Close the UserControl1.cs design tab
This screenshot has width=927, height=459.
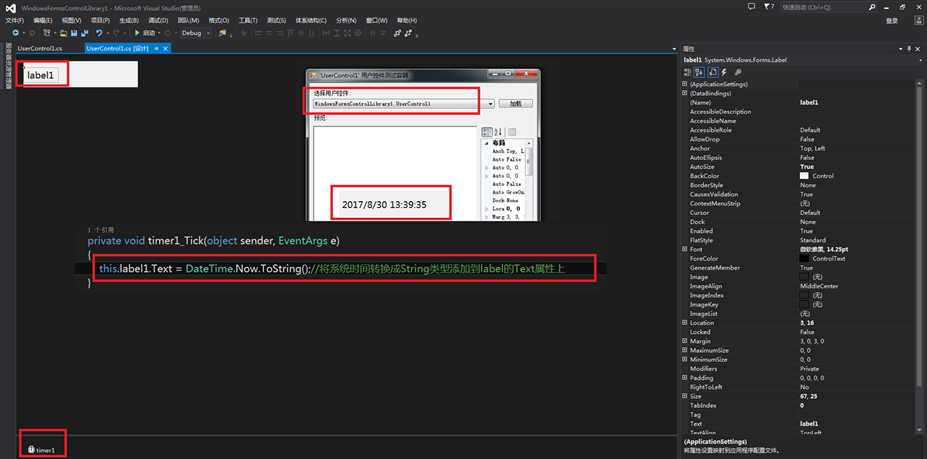coord(166,49)
